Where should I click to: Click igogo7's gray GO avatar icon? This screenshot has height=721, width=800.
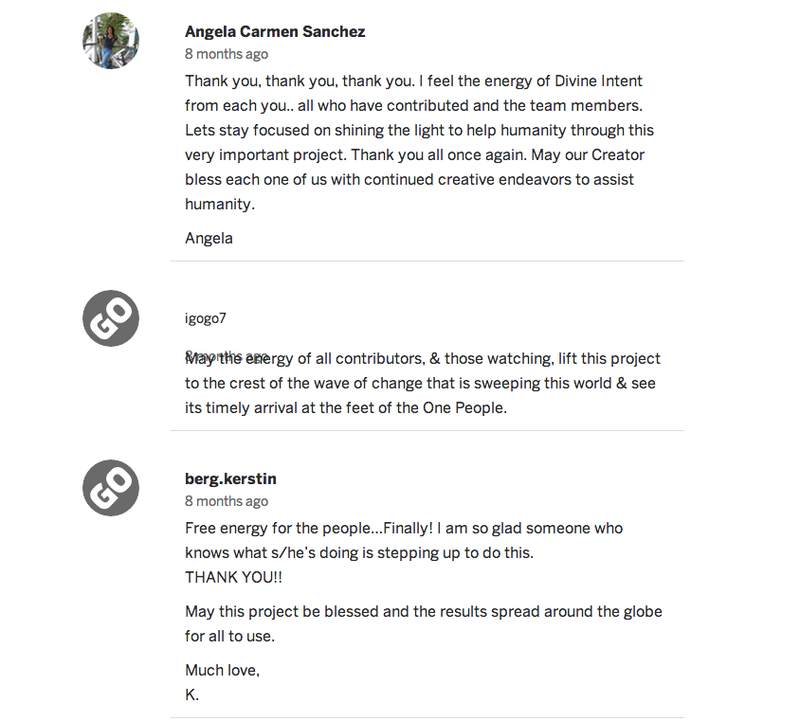pyautogui.click(x=111, y=318)
